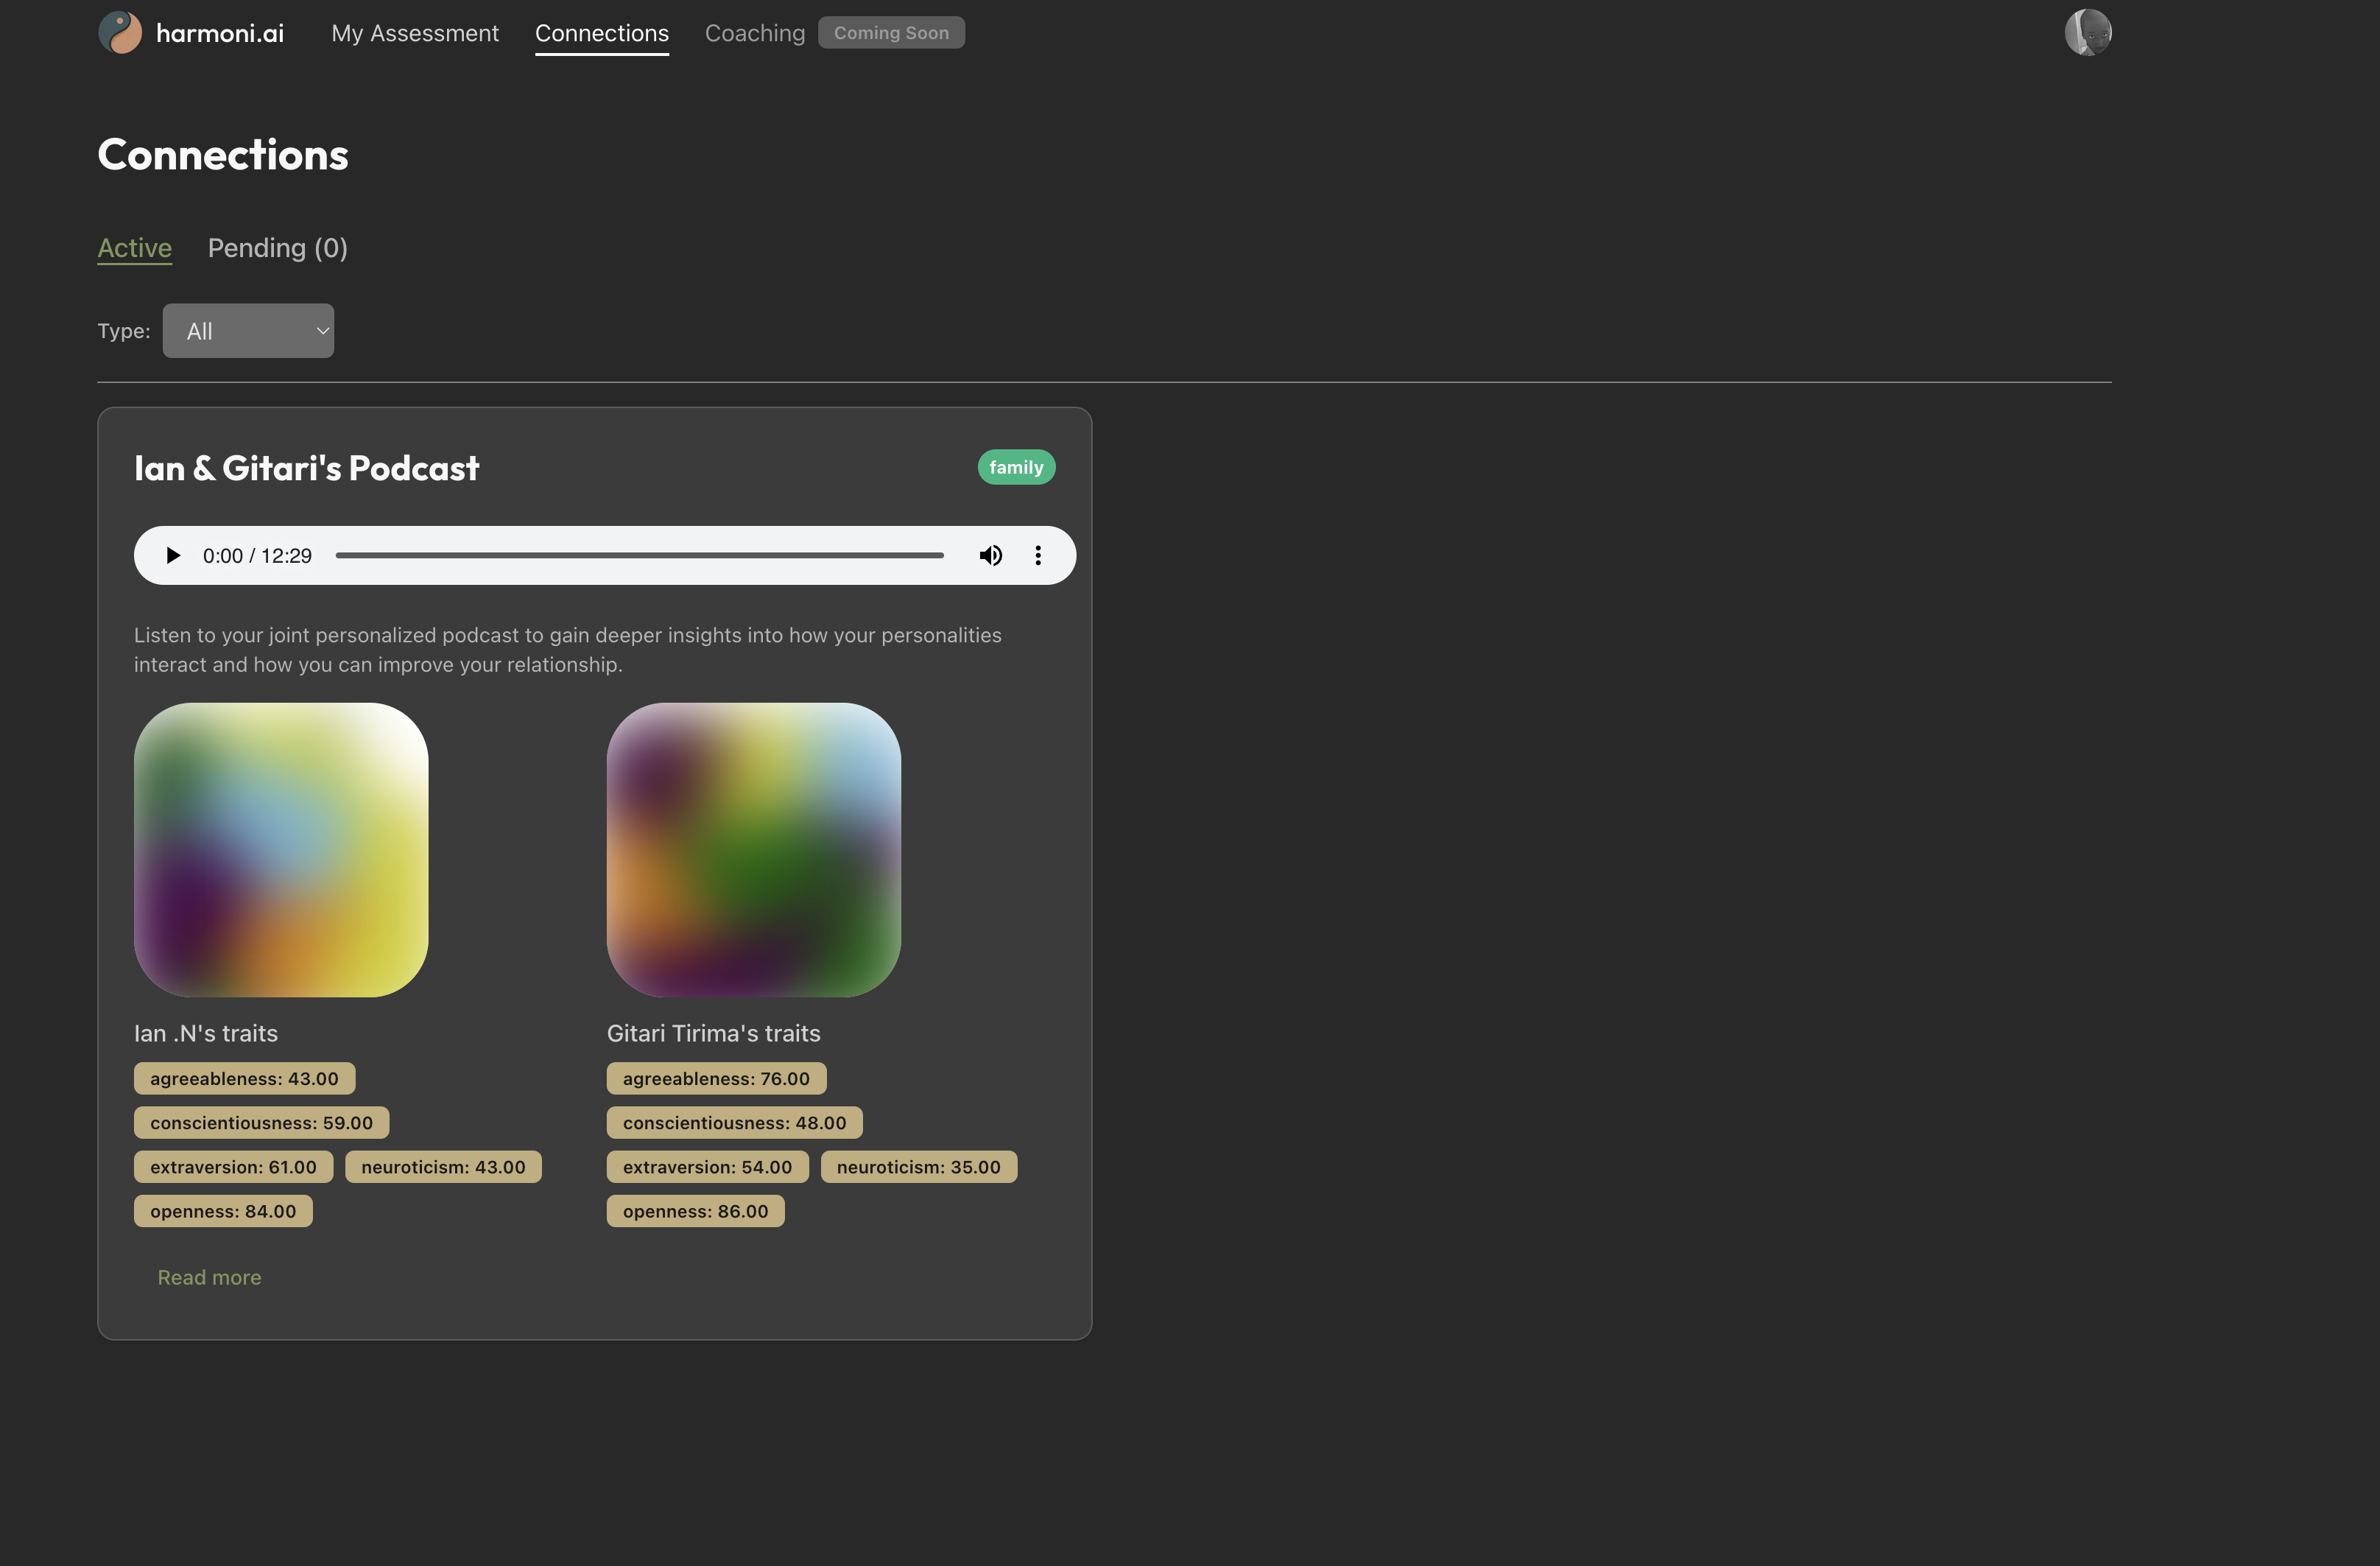Open audio player three-dot options menu
This screenshot has width=2380, height=1566.
[1038, 555]
